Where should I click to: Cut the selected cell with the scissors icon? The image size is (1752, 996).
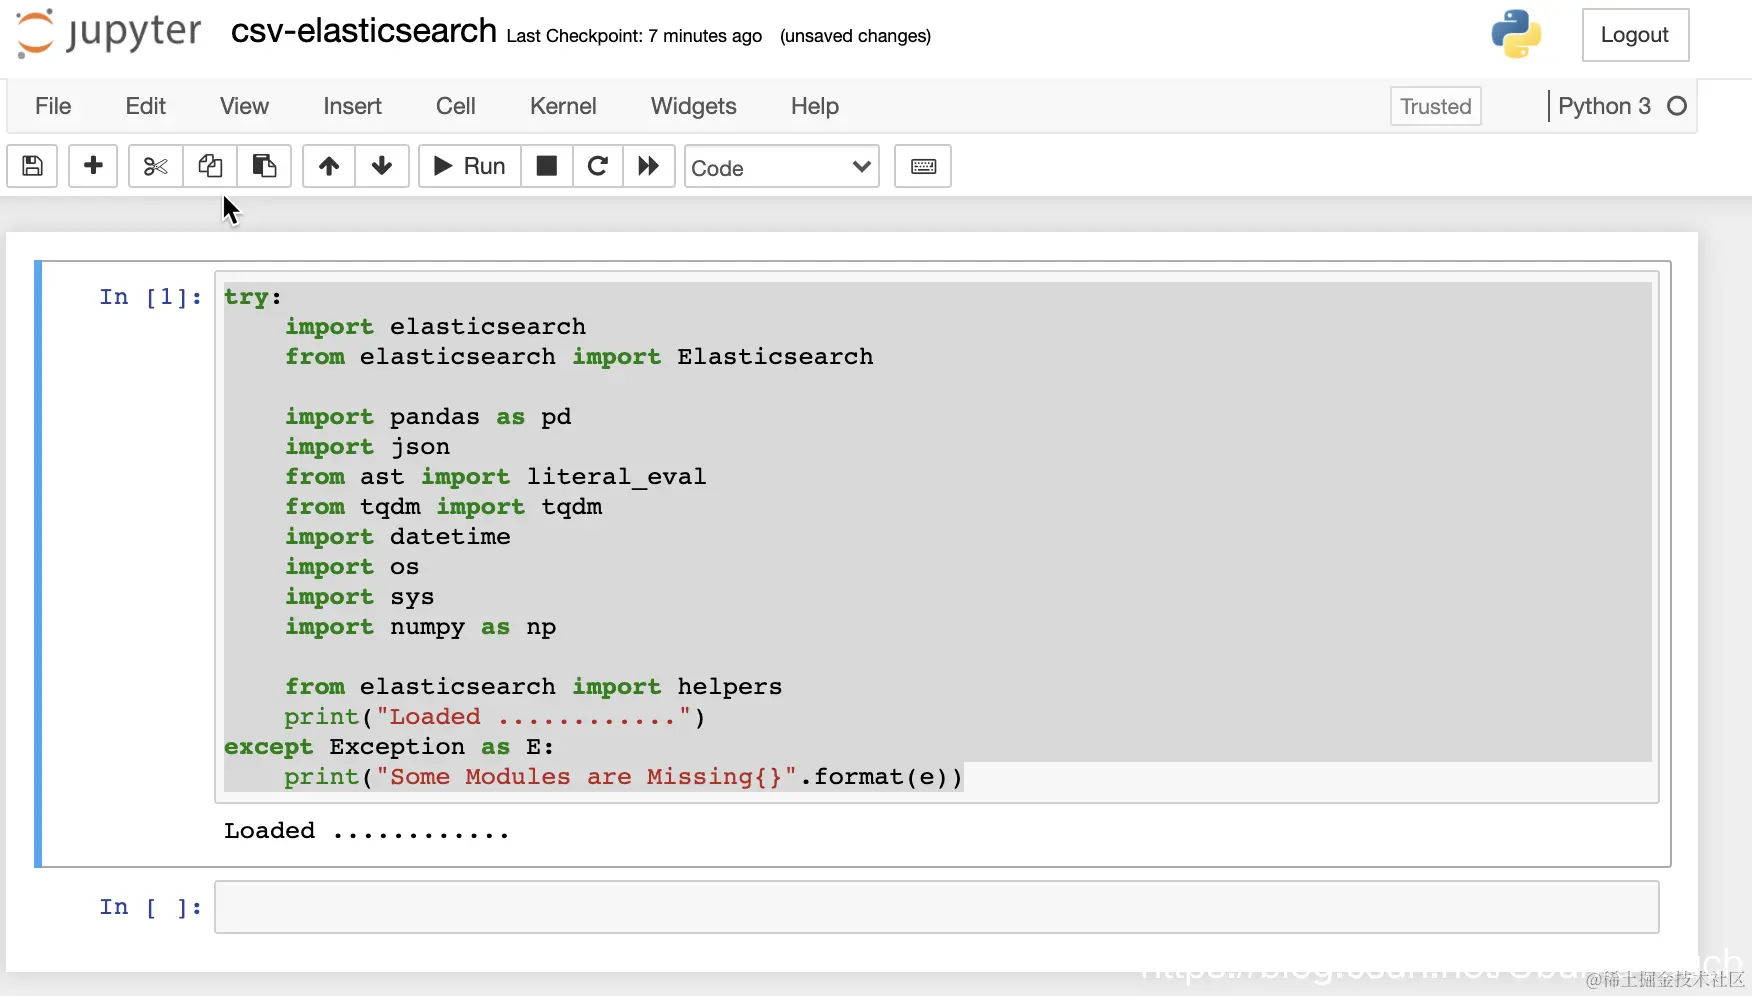pos(155,166)
